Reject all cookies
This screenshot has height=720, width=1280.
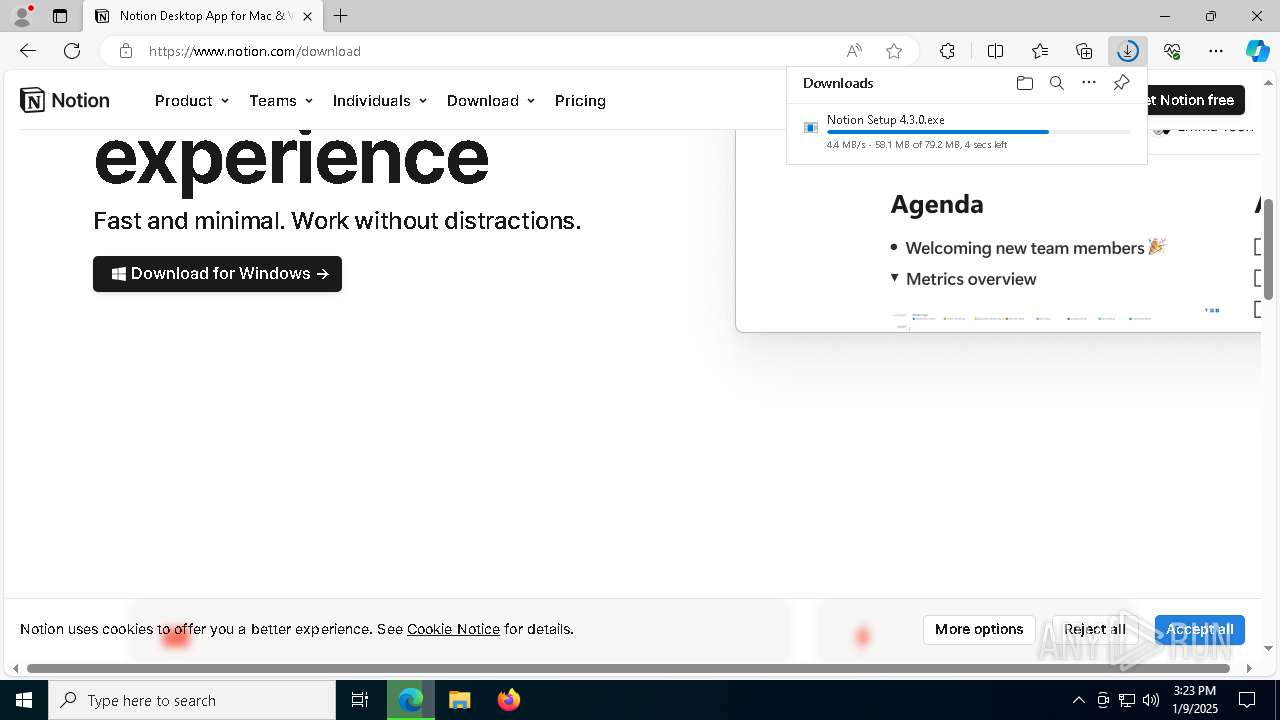tap(1095, 629)
